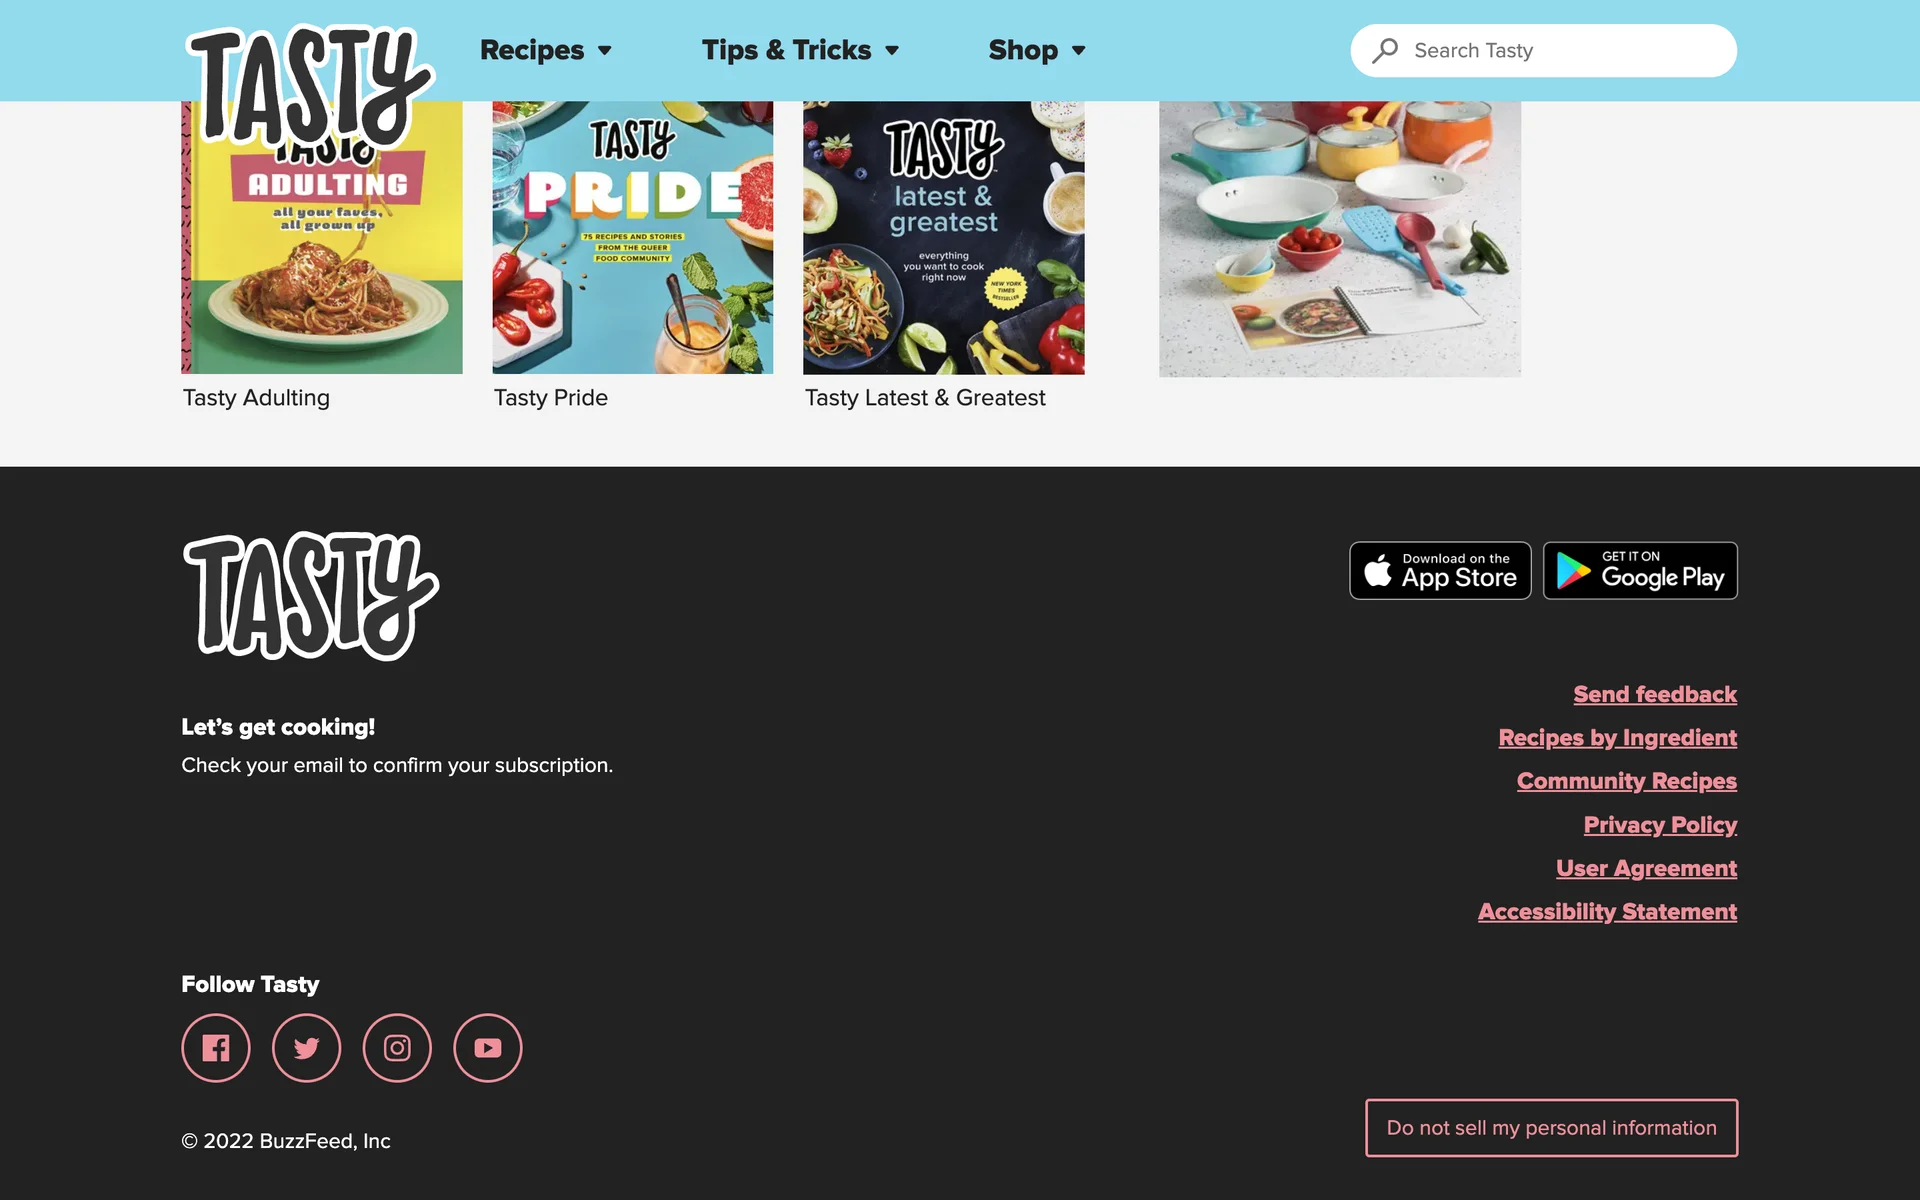Open Tasty's YouTube channel icon
The width and height of the screenshot is (1920, 1200).
click(x=488, y=1048)
